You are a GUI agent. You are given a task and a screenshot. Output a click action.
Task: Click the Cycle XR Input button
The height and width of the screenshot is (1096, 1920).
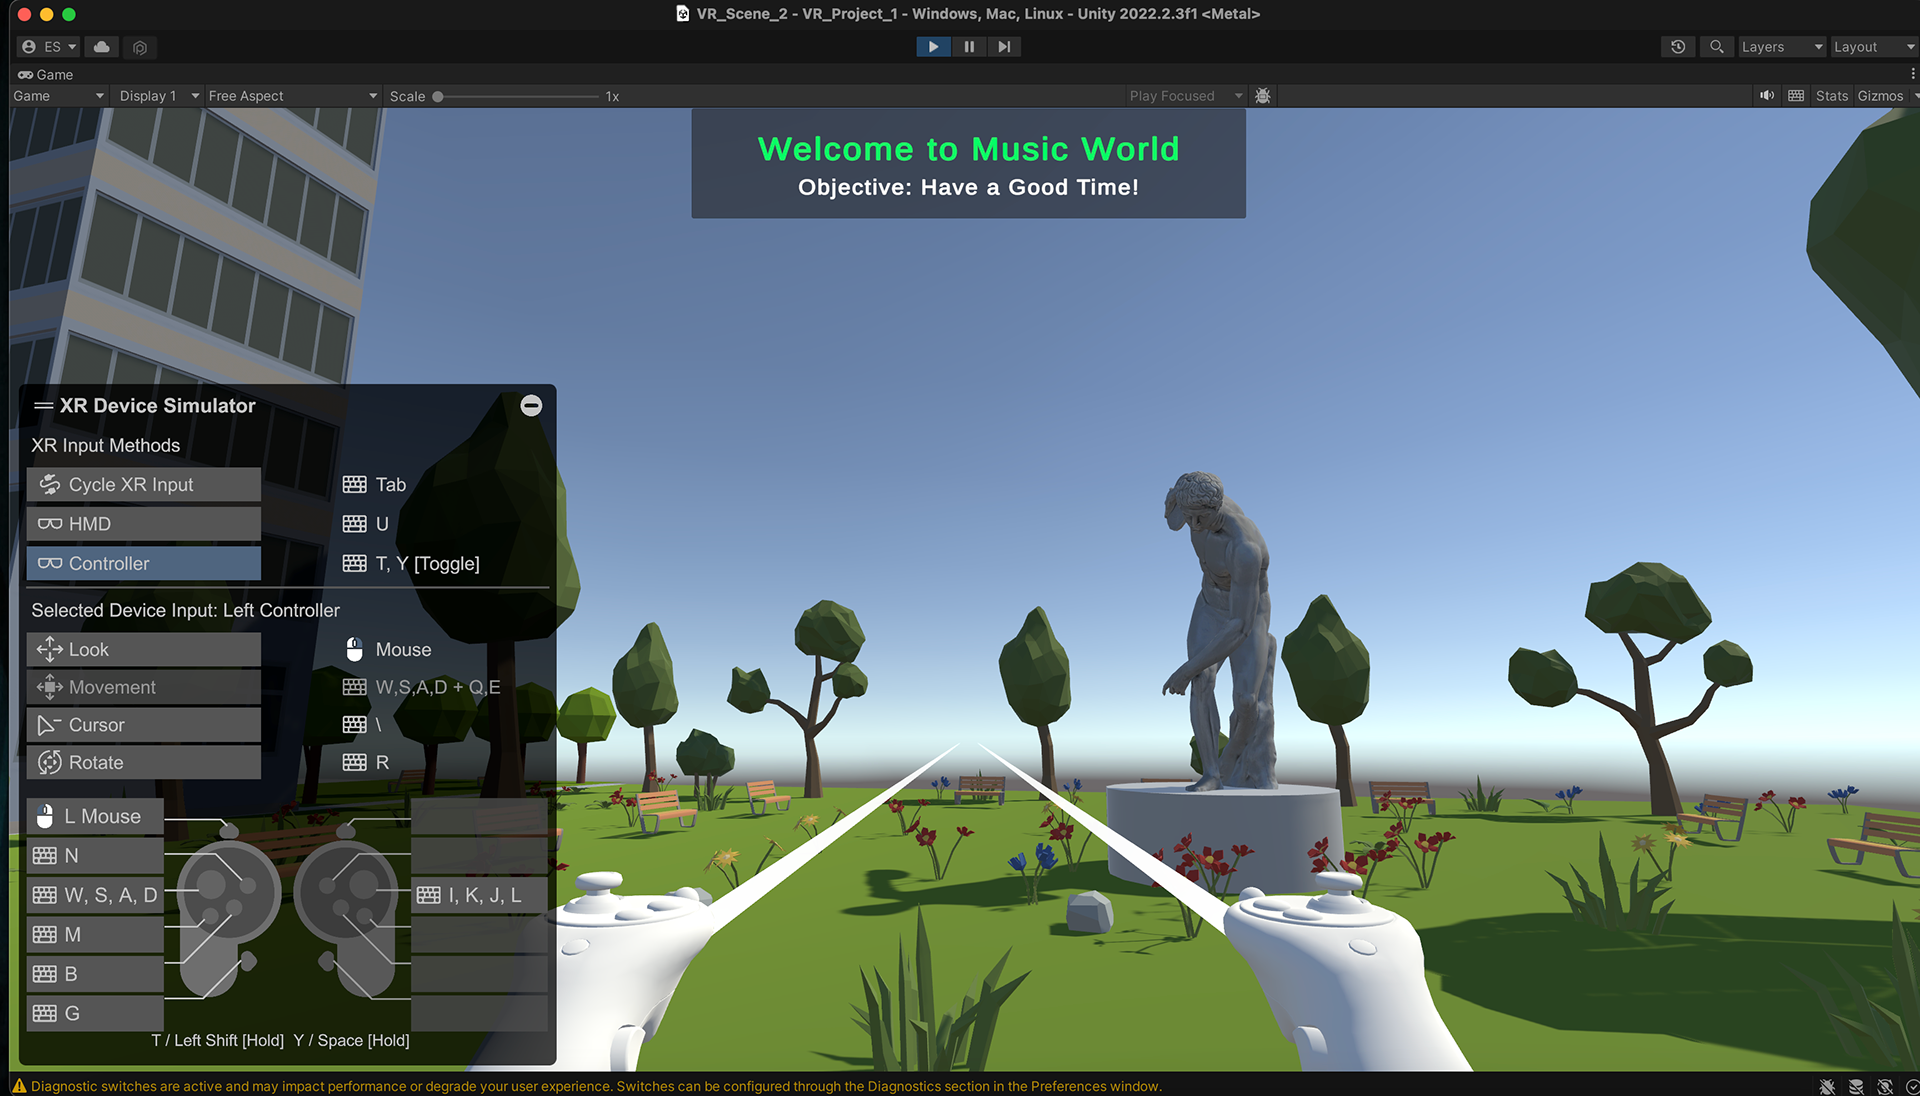click(x=144, y=485)
